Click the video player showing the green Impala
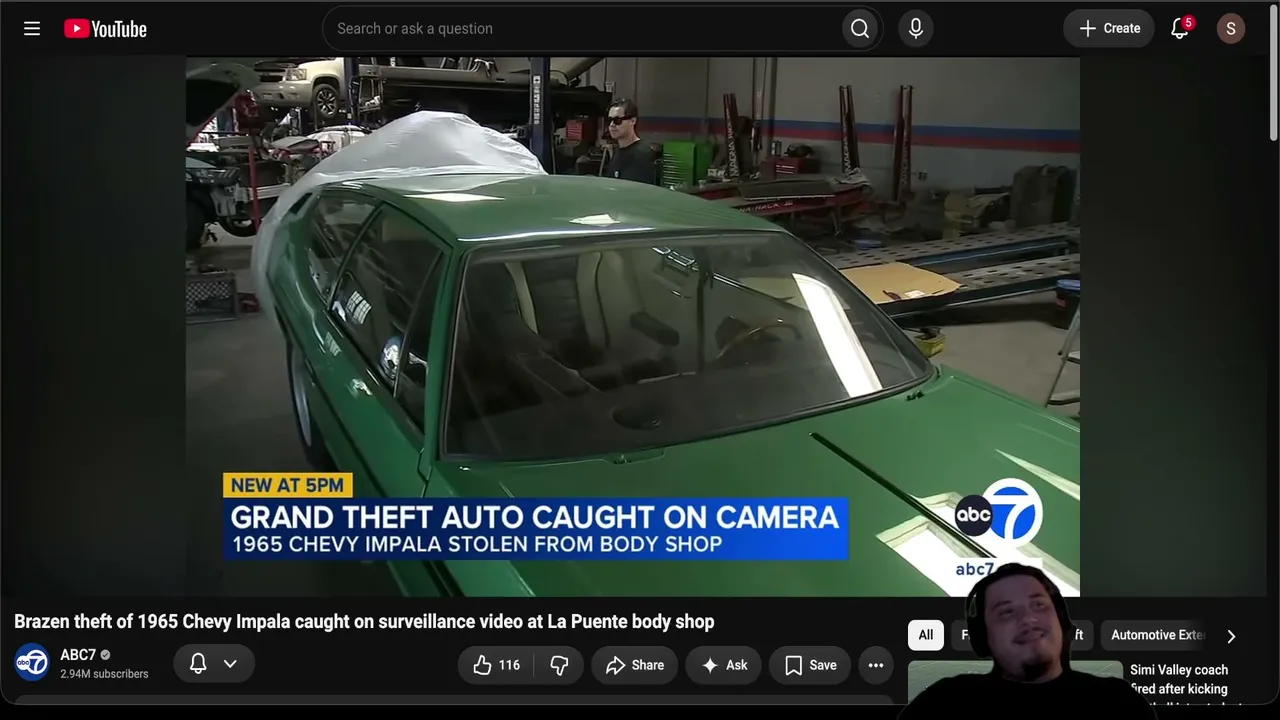The height and width of the screenshot is (720, 1280). (x=632, y=326)
